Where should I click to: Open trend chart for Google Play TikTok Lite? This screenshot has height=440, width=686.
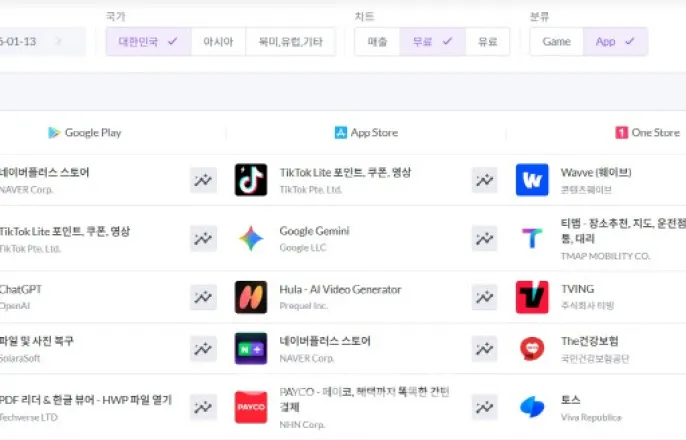pyautogui.click(x=203, y=238)
